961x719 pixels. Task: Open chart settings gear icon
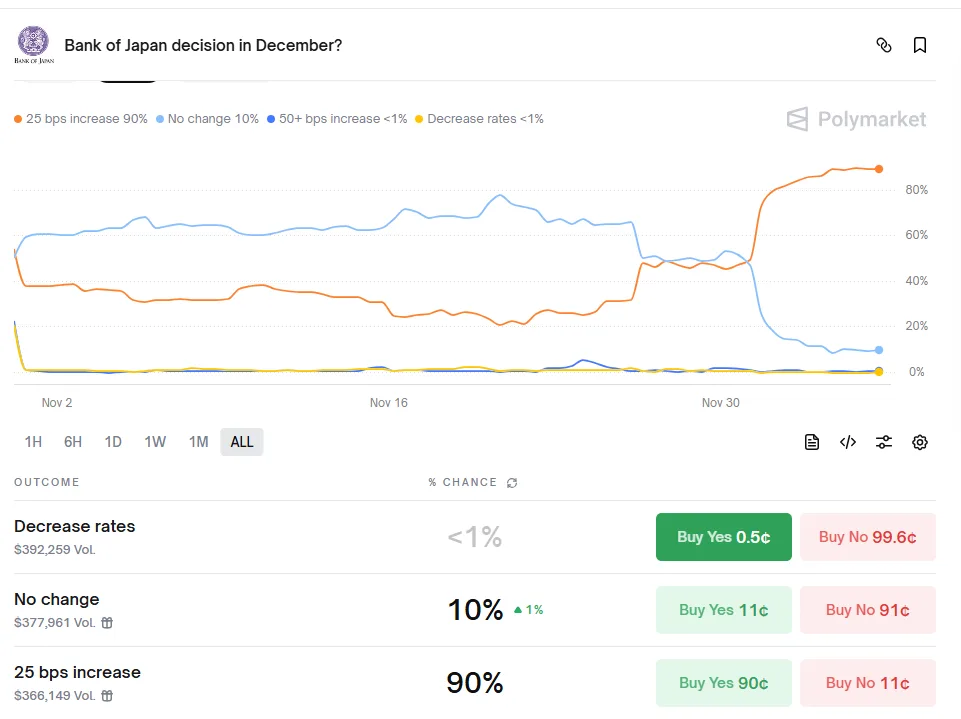pyautogui.click(x=920, y=442)
